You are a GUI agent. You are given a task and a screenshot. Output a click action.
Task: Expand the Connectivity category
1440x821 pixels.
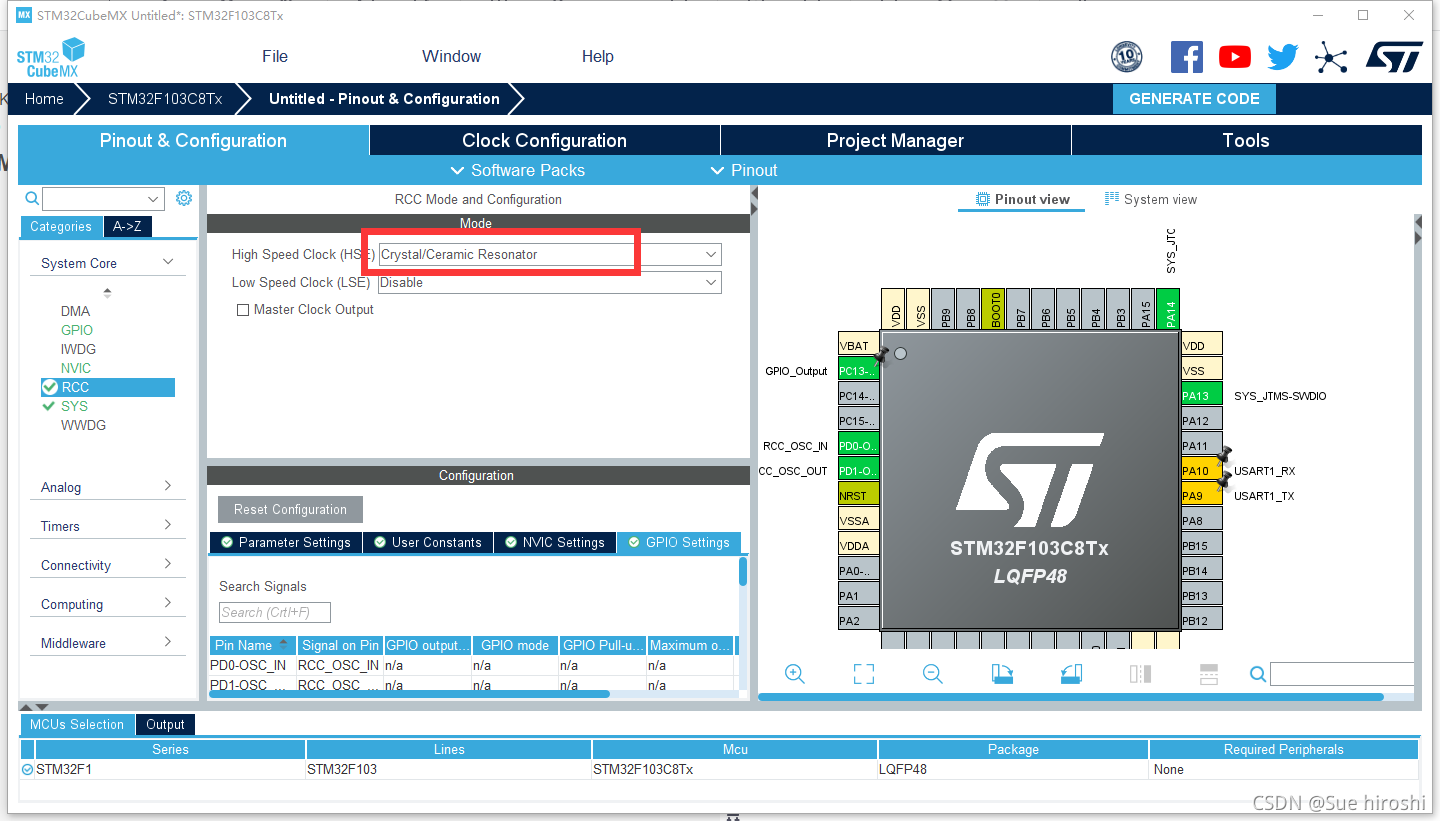click(x=168, y=564)
